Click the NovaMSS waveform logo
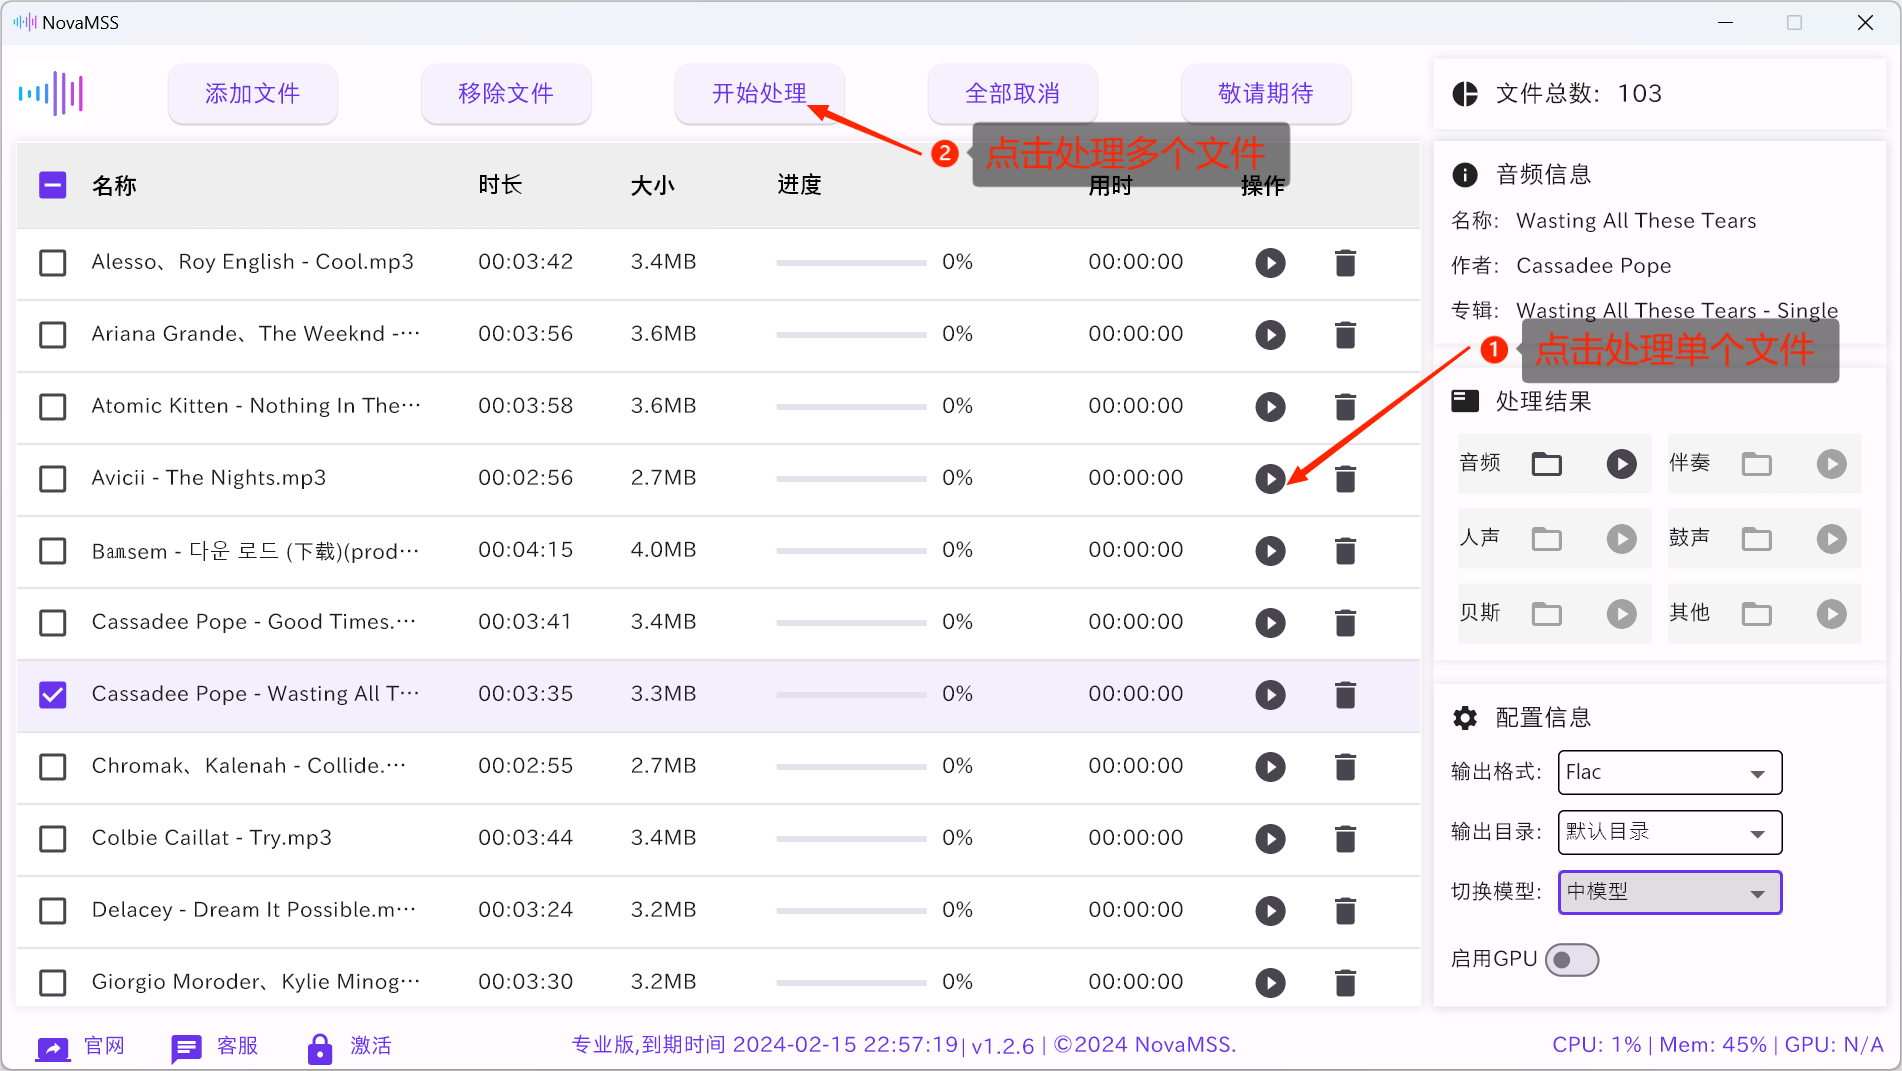Image resolution: width=1902 pixels, height=1071 pixels. (50, 93)
